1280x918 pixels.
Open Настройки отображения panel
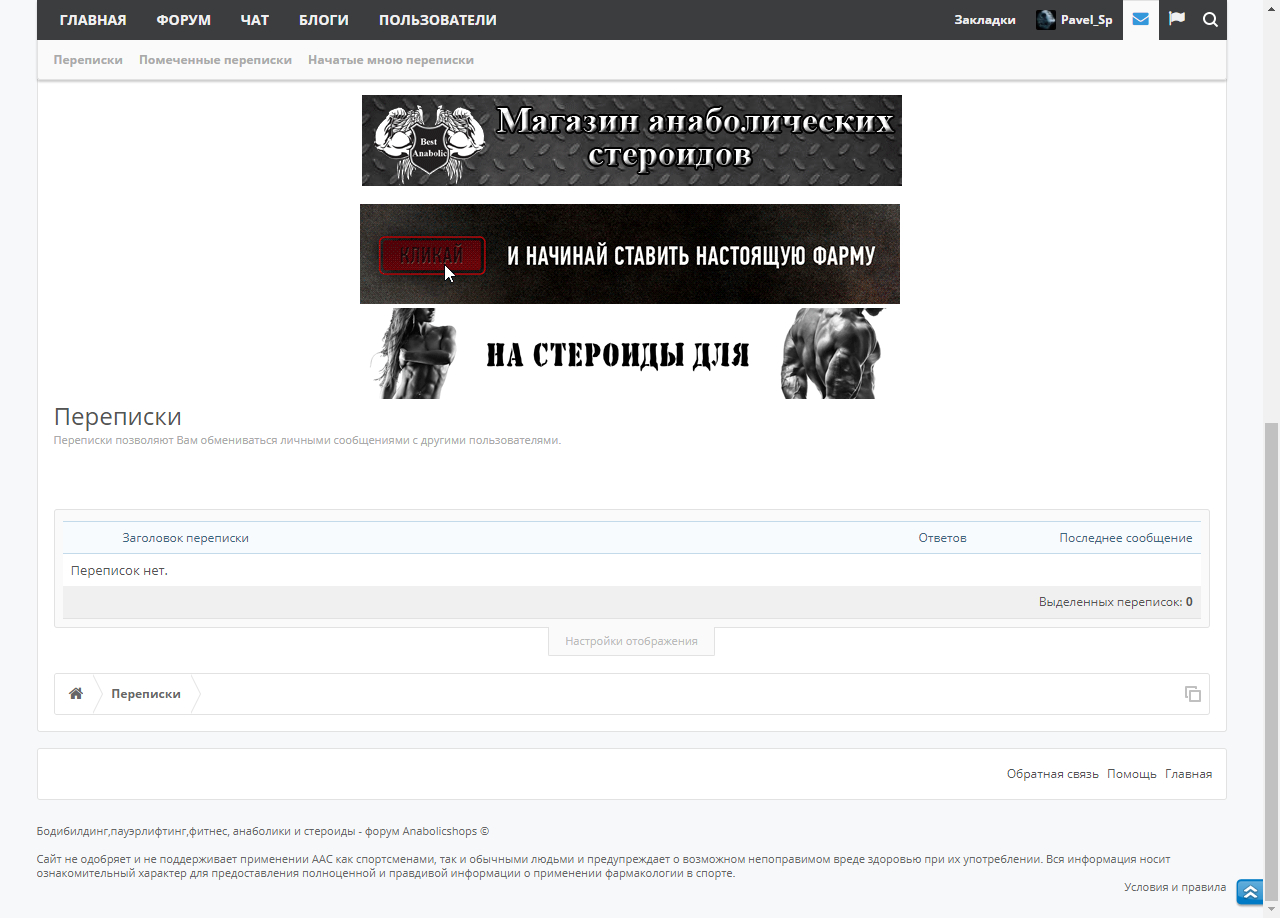(631, 641)
